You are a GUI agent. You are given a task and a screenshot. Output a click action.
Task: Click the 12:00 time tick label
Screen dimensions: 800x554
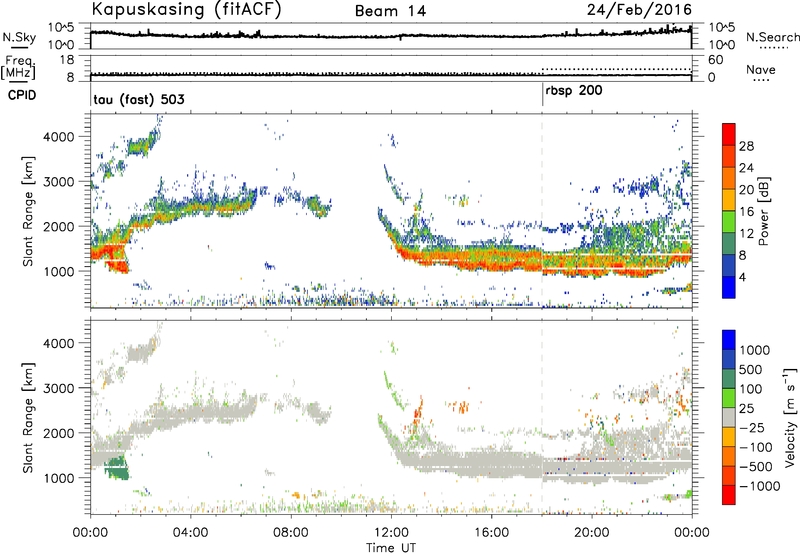tap(391, 533)
